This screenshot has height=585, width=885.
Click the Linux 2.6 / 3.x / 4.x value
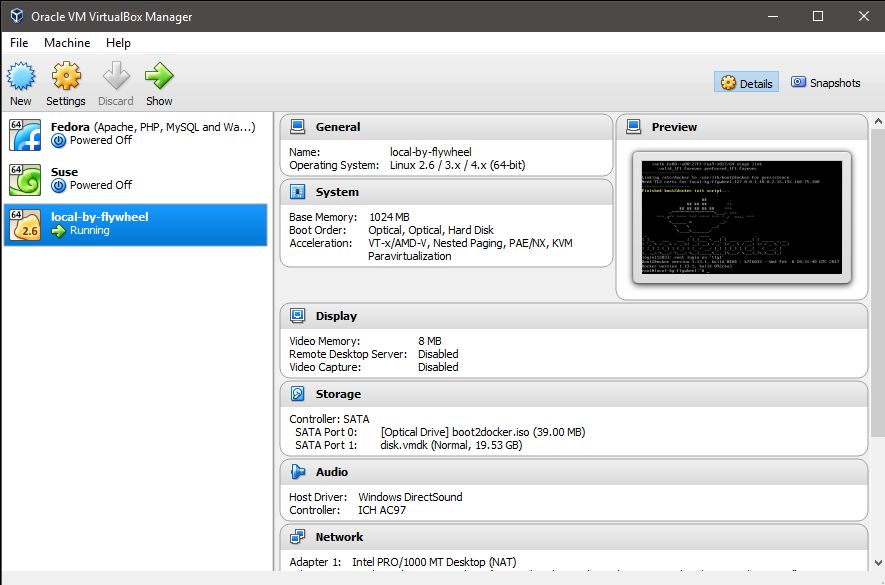pyautogui.click(x=457, y=165)
